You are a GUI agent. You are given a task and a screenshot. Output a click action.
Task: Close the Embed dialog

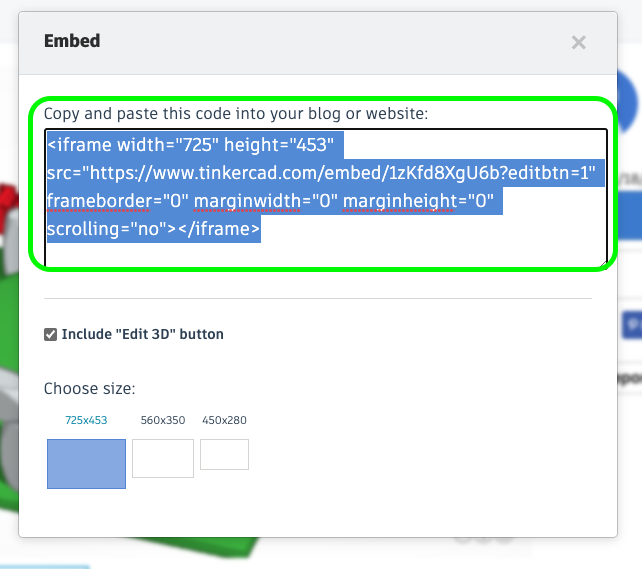[579, 42]
